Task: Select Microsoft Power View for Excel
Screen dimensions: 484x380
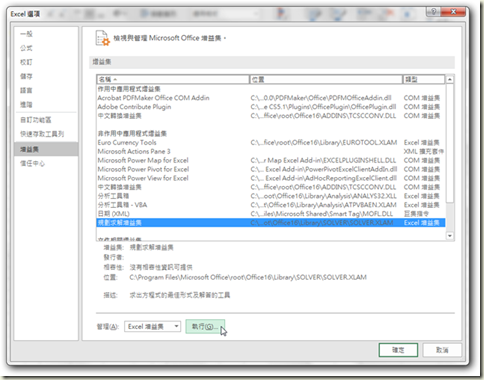Action: 271,178
